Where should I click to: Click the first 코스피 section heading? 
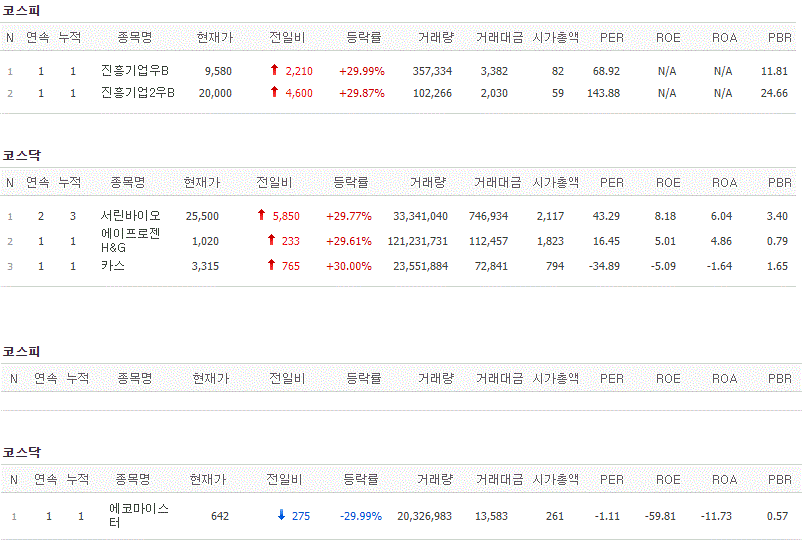(x=21, y=10)
